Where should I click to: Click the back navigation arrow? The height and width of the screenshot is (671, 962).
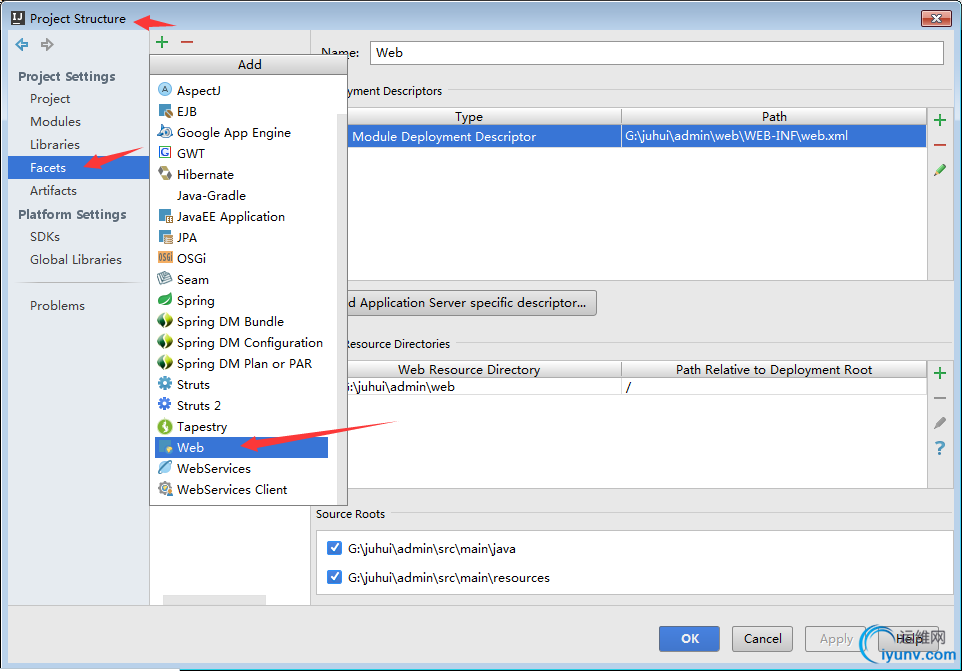click(x=22, y=44)
